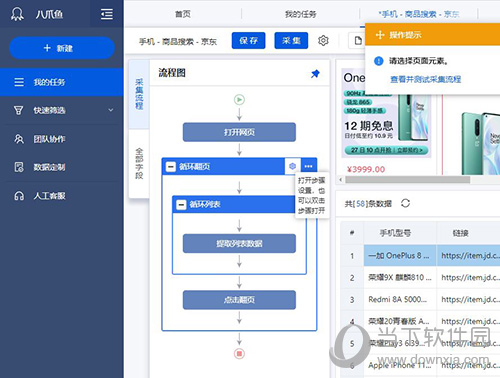Click the link cell in row 3
Image resolution: width=500 pixels, height=378 pixels.
(x=469, y=299)
